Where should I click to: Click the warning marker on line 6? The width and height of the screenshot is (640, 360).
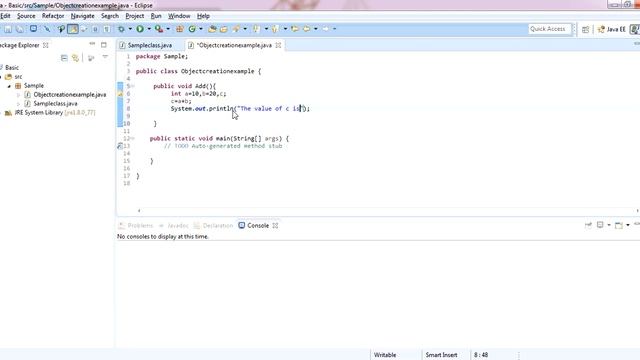pos(120,93)
